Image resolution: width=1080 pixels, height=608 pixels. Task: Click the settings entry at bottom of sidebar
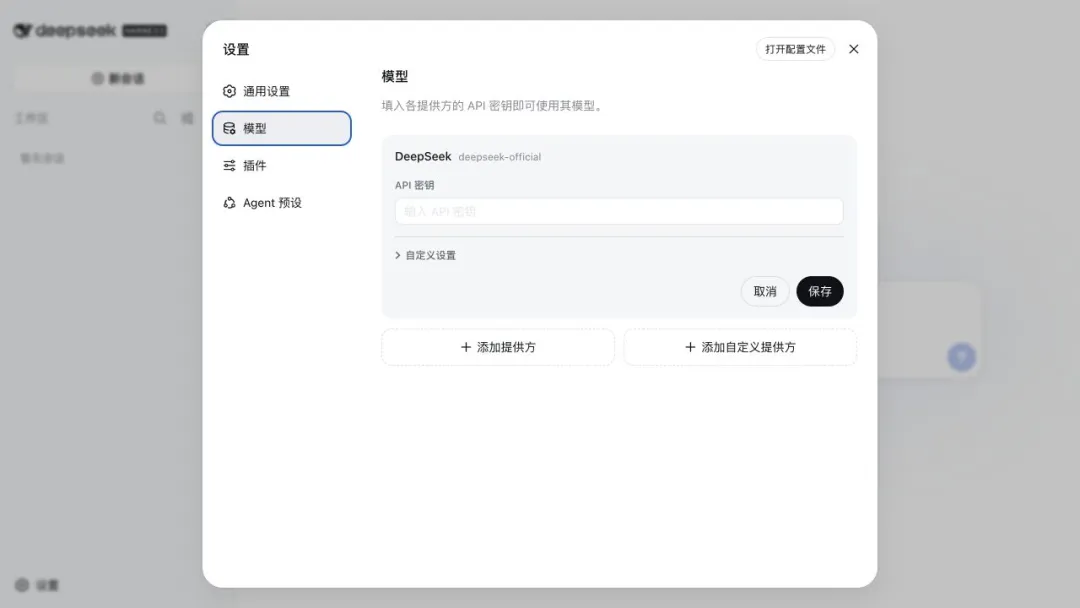(37, 585)
